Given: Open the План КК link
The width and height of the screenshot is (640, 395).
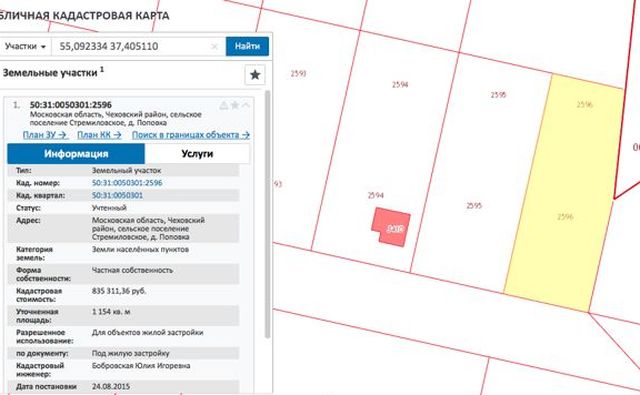Looking at the screenshot, I should coord(99,135).
